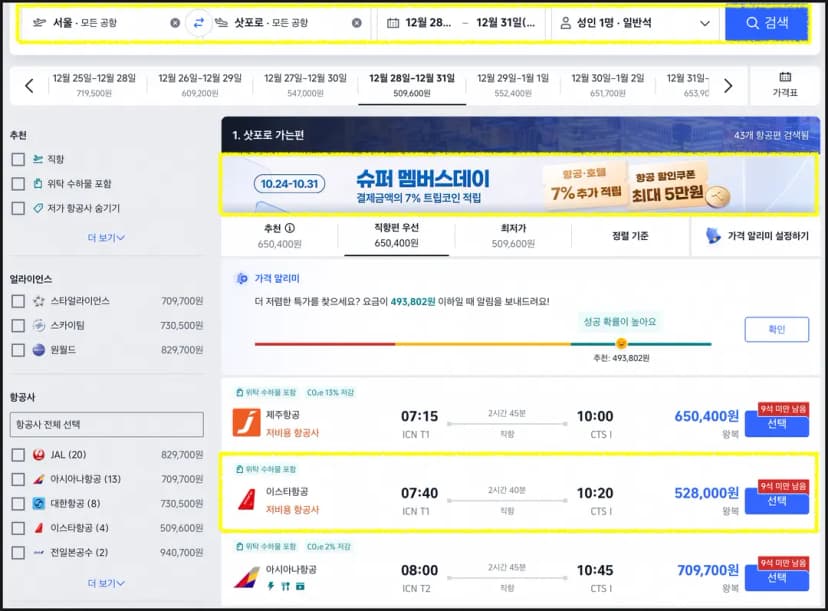Click the 아시아나항공 airline logo in results
Screen dimensions: 828x611
click(247, 577)
